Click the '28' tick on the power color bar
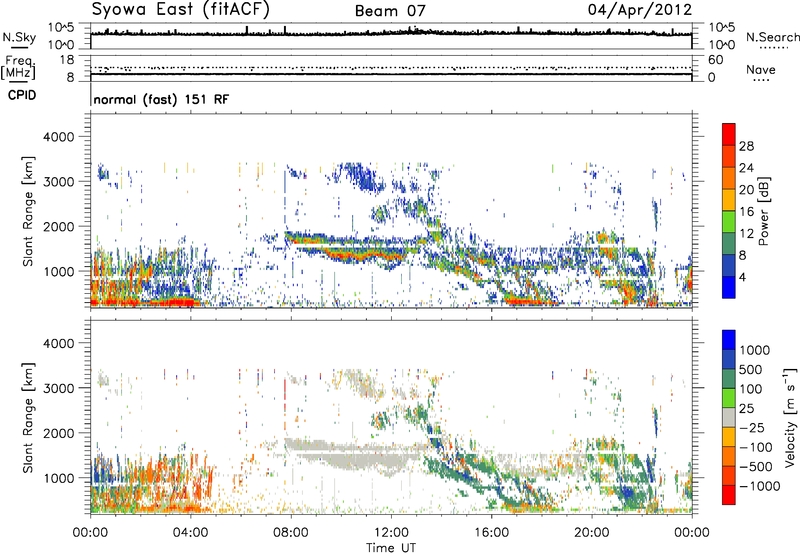800x554 pixels. 746,146
